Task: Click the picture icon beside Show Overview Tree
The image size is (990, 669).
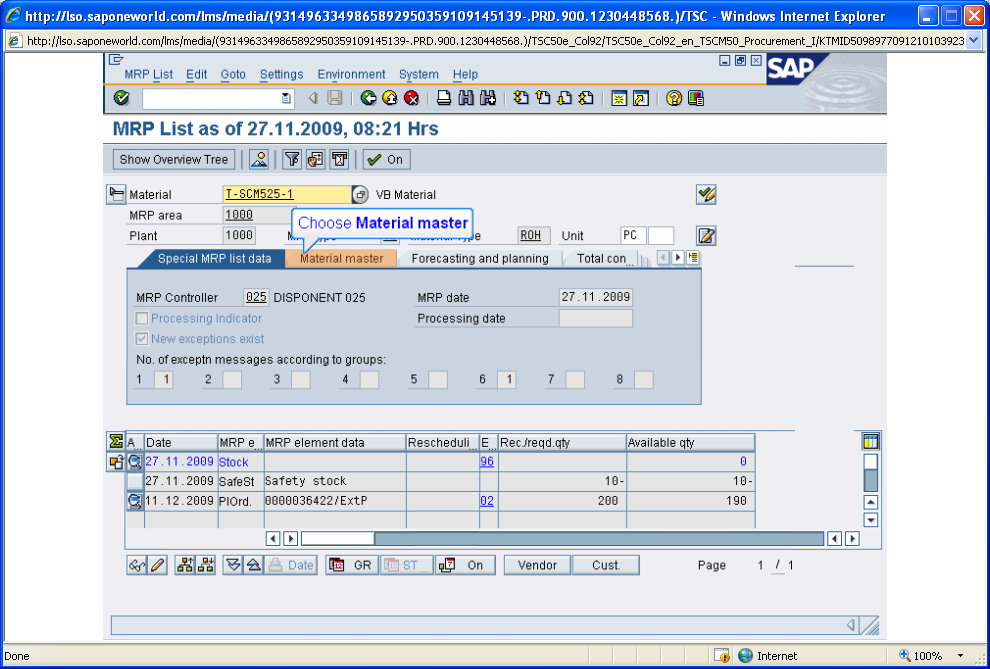Action: (x=259, y=159)
